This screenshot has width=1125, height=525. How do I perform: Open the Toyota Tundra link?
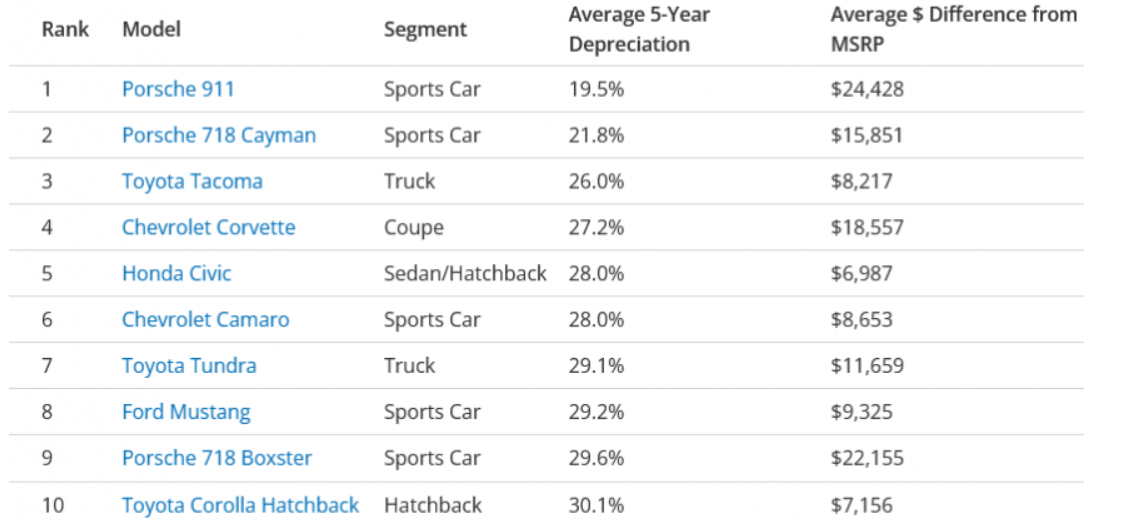(189, 366)
